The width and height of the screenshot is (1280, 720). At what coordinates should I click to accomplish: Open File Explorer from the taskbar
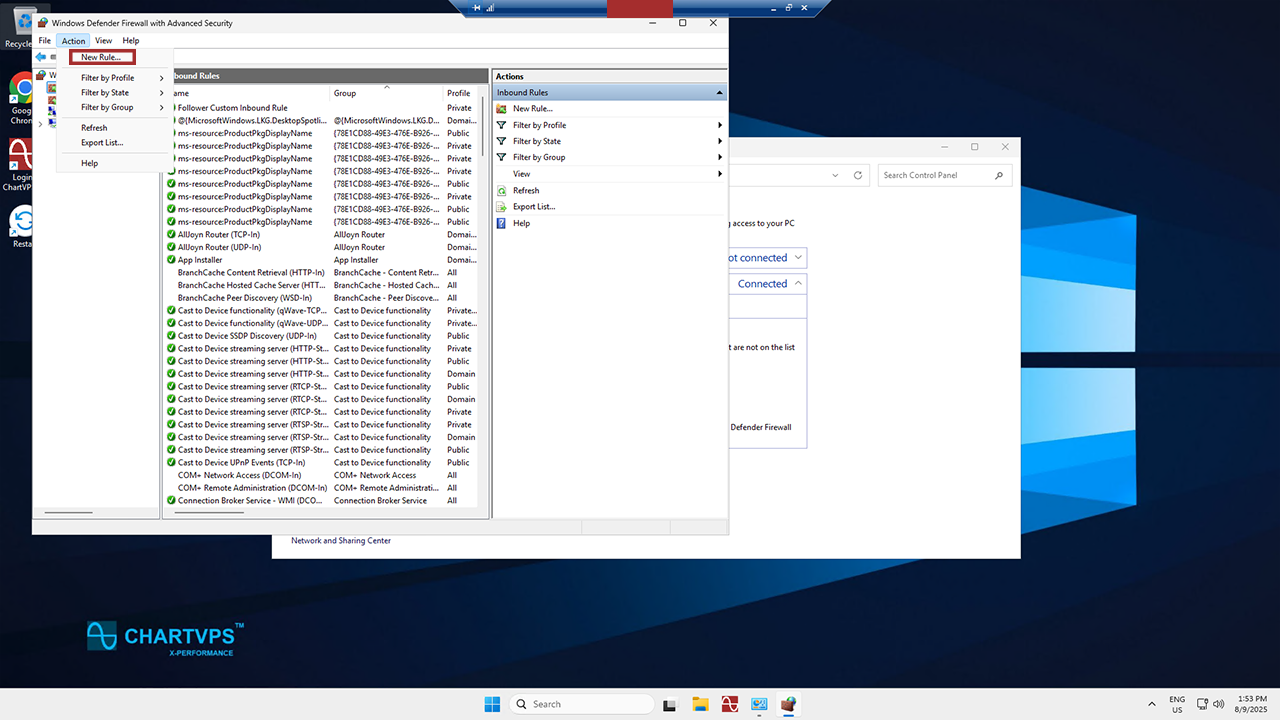700,704
